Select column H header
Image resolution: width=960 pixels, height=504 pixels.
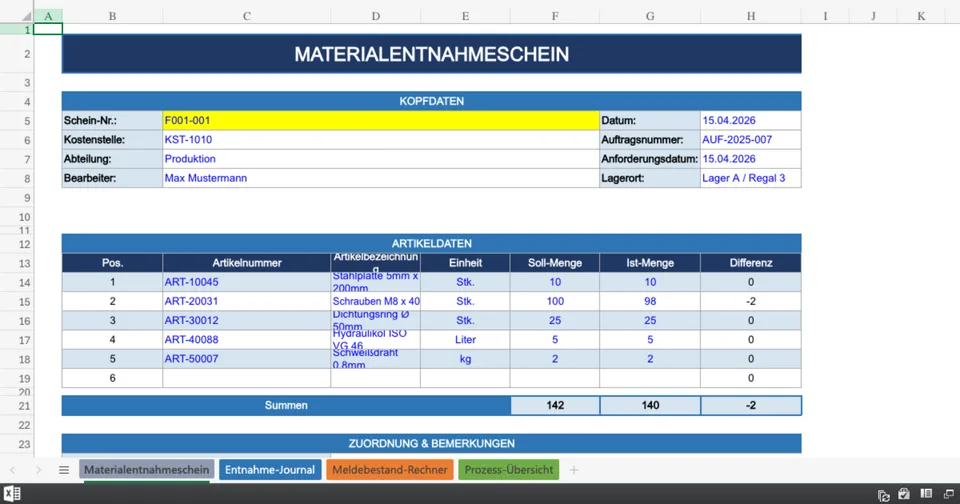click(751, 17)
